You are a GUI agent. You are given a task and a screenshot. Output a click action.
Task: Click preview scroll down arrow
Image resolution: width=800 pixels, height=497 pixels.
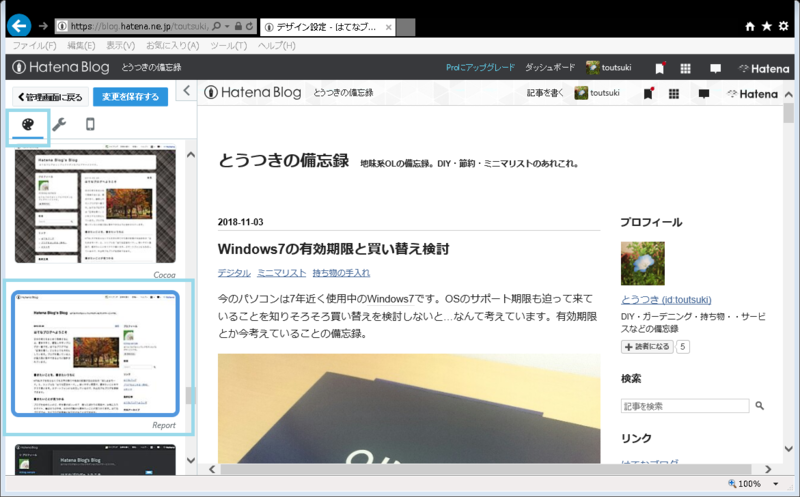(x=788, y=449)
